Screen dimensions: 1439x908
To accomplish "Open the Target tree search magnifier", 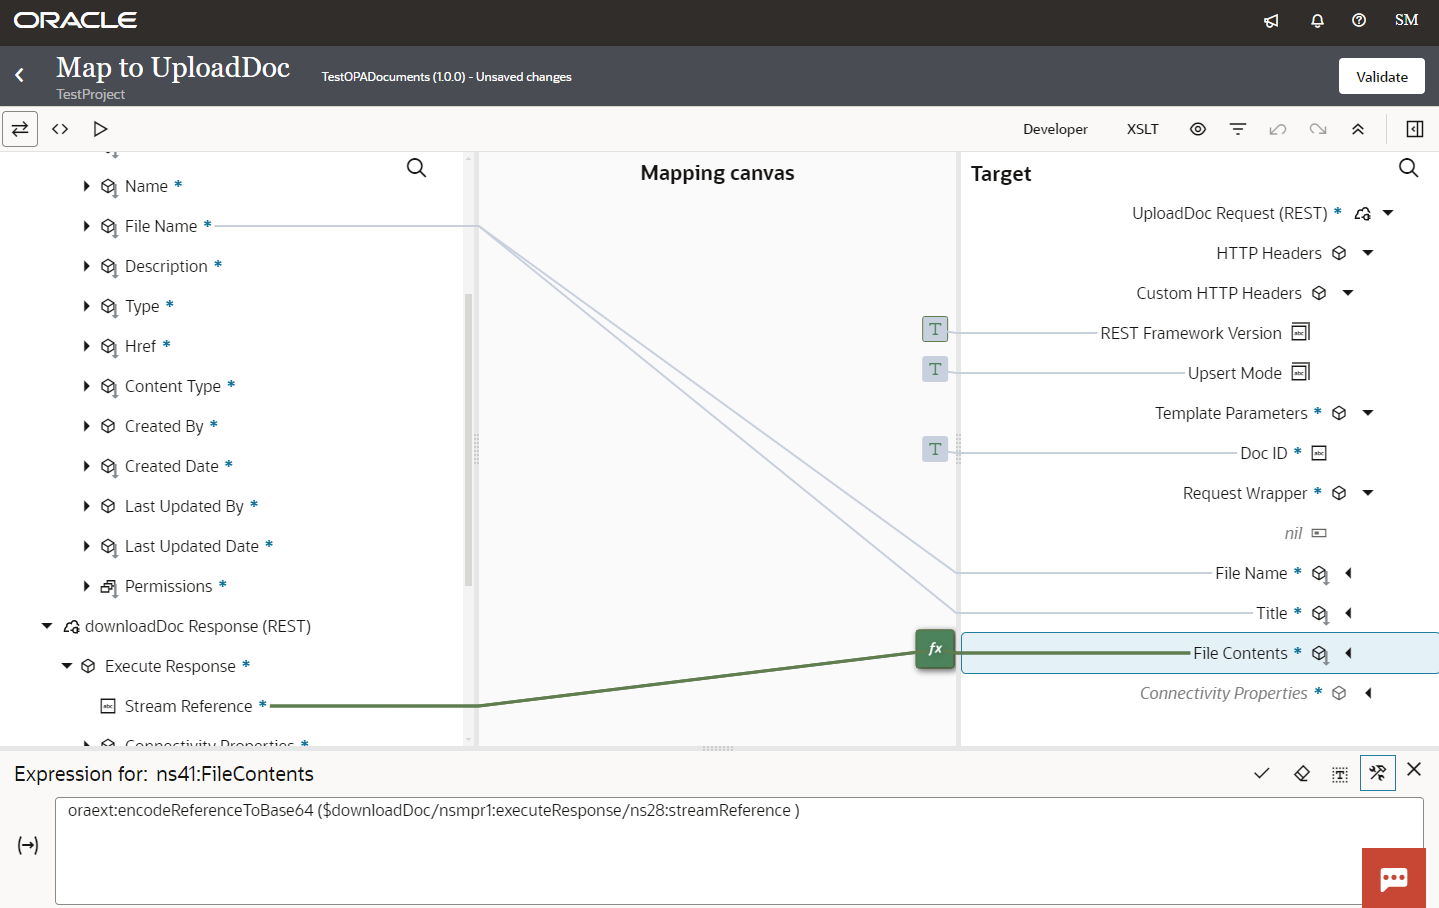I will coord(1408,168).
